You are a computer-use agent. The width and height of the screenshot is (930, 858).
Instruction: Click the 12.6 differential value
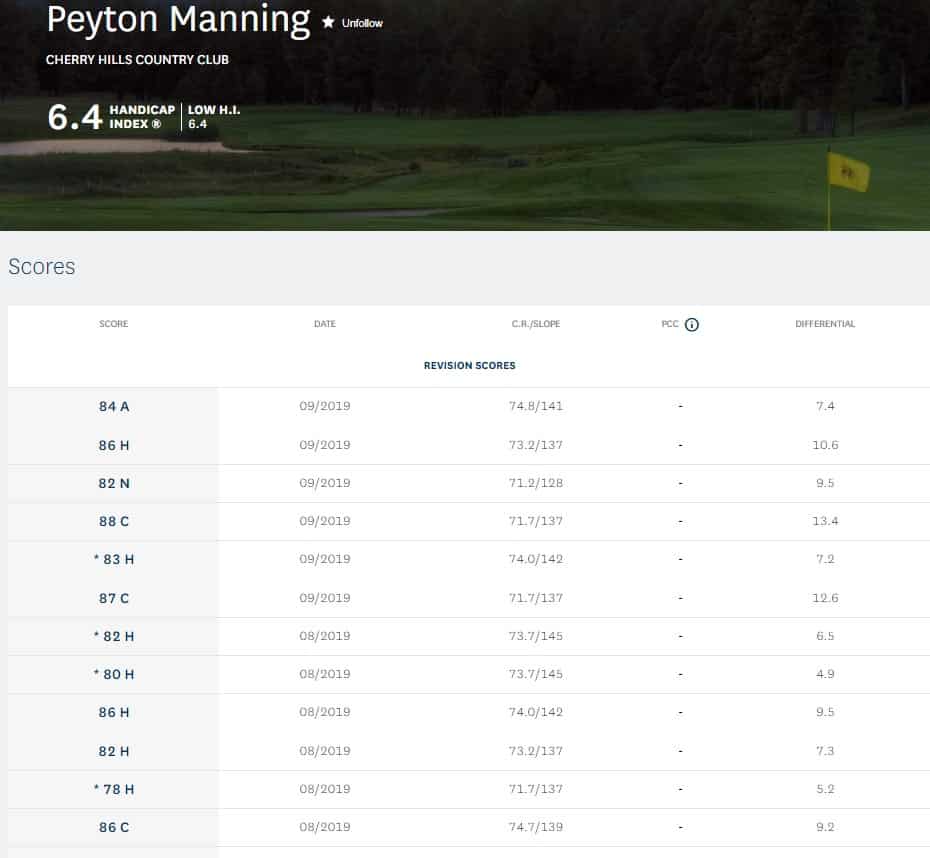tap(825, 598)
